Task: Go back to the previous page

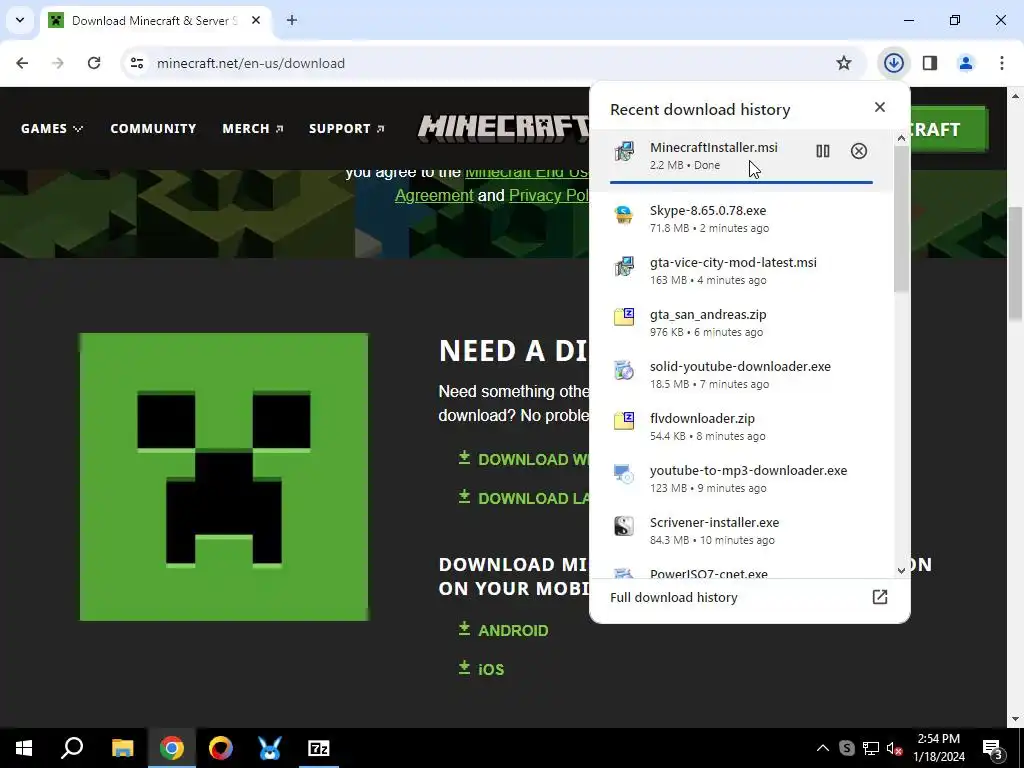Action: 22,63
